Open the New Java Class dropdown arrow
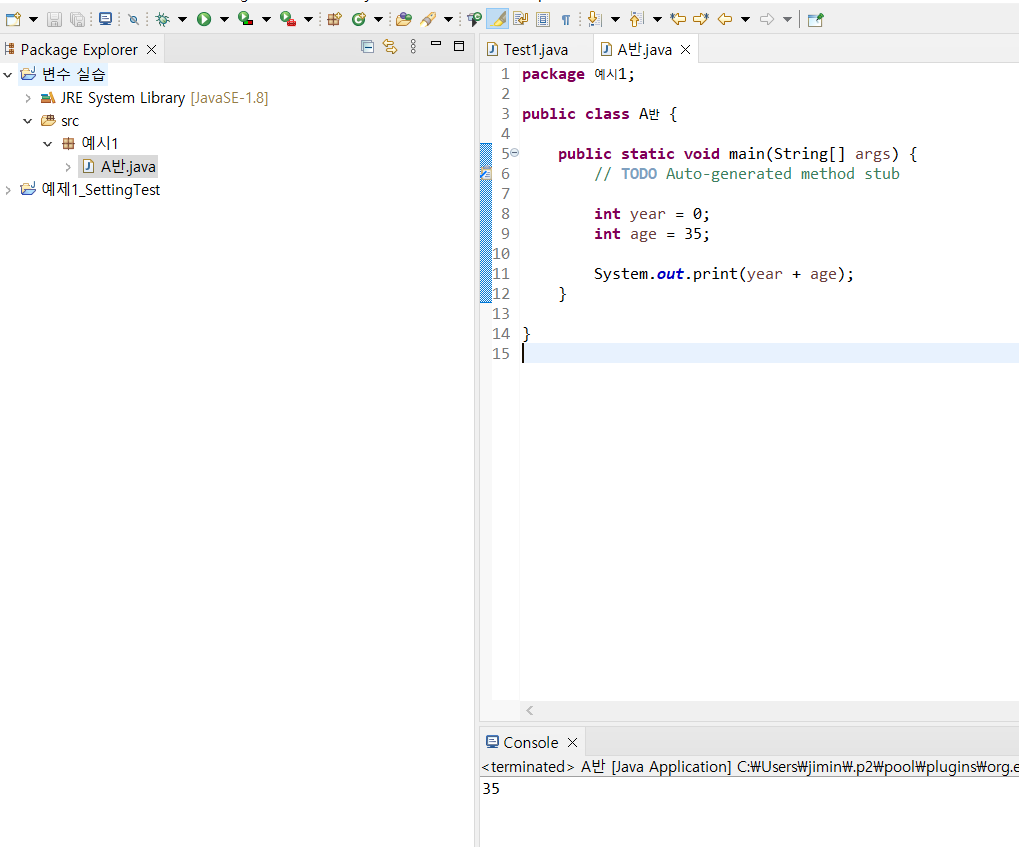Image resolution: width=1019 pixels, height=847 pixels. [x=378, y=20]
